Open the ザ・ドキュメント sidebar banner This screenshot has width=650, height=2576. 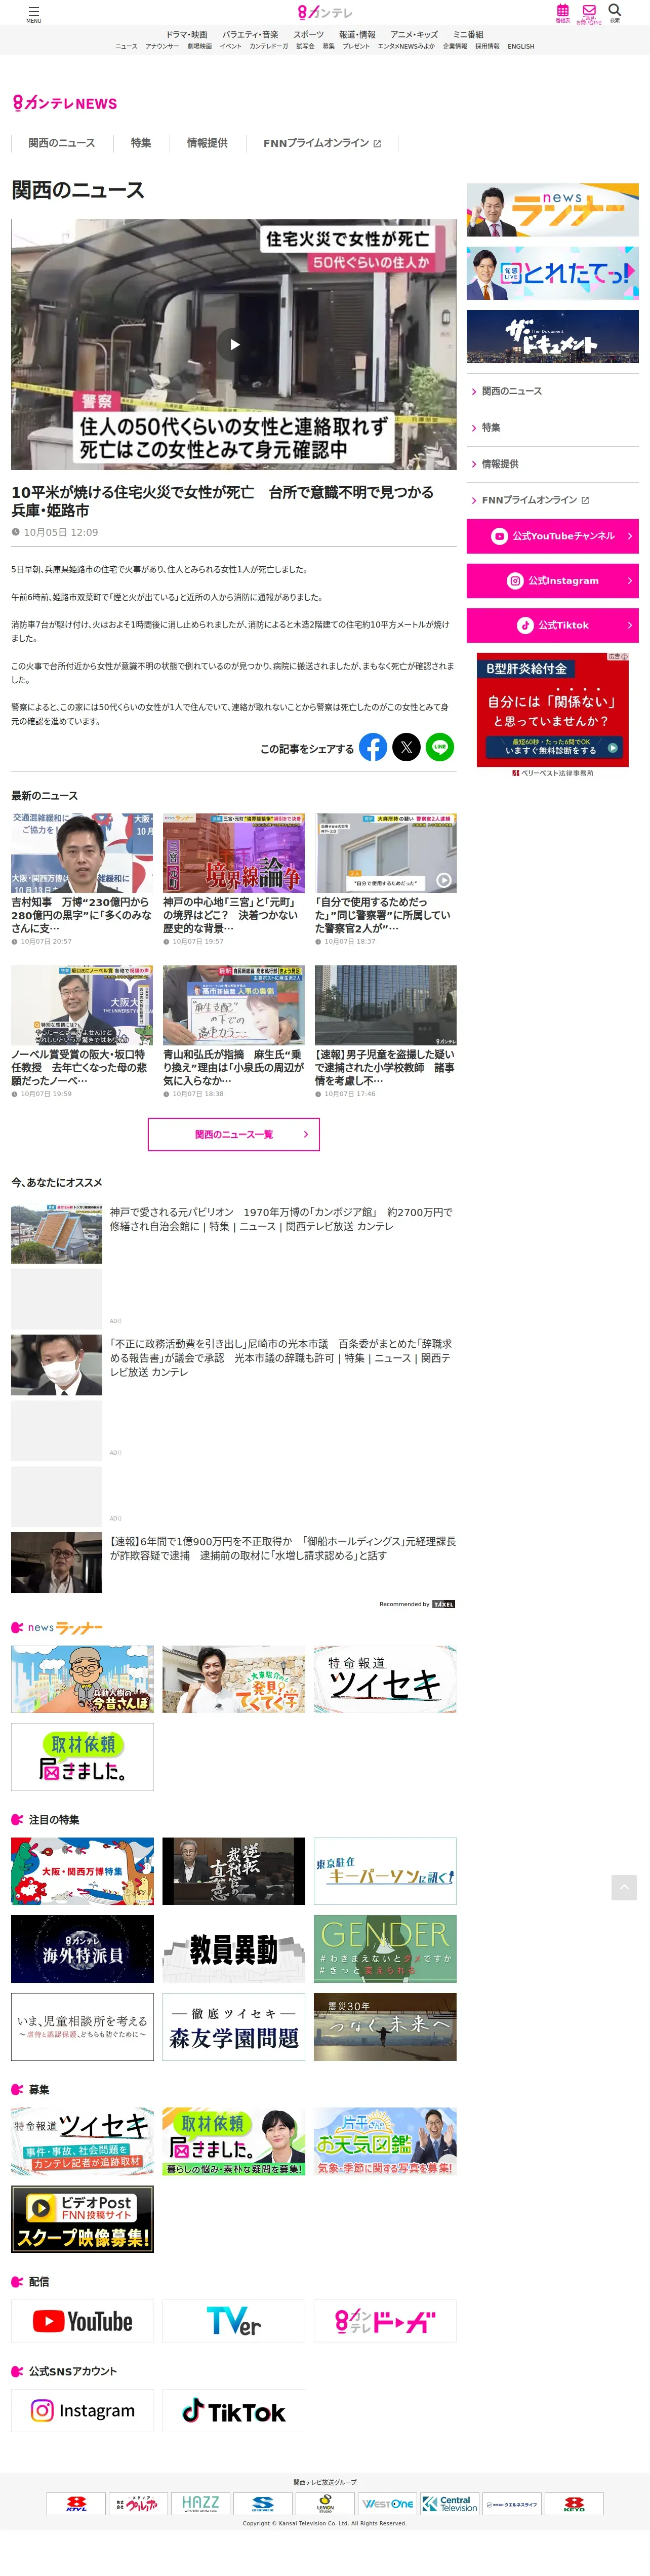552,336
